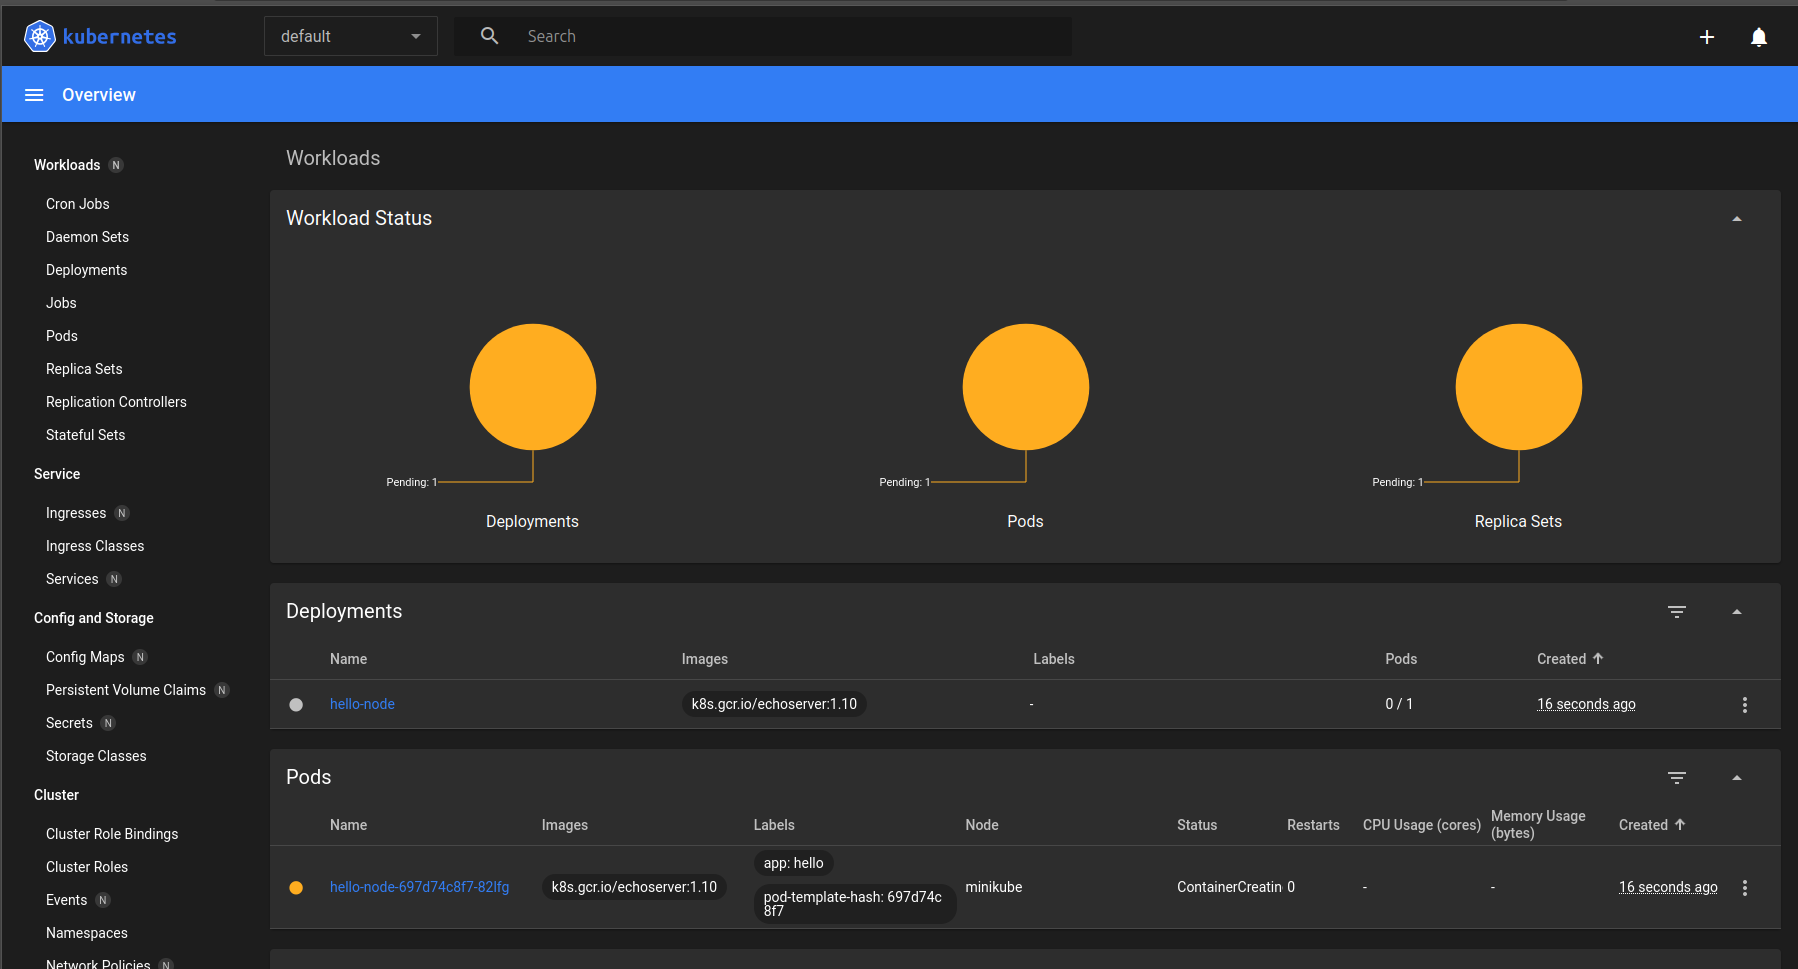Click the Pods pending pie chart
The height and width of the screenshot is (969, 1798).
[x=1026, y=387]
